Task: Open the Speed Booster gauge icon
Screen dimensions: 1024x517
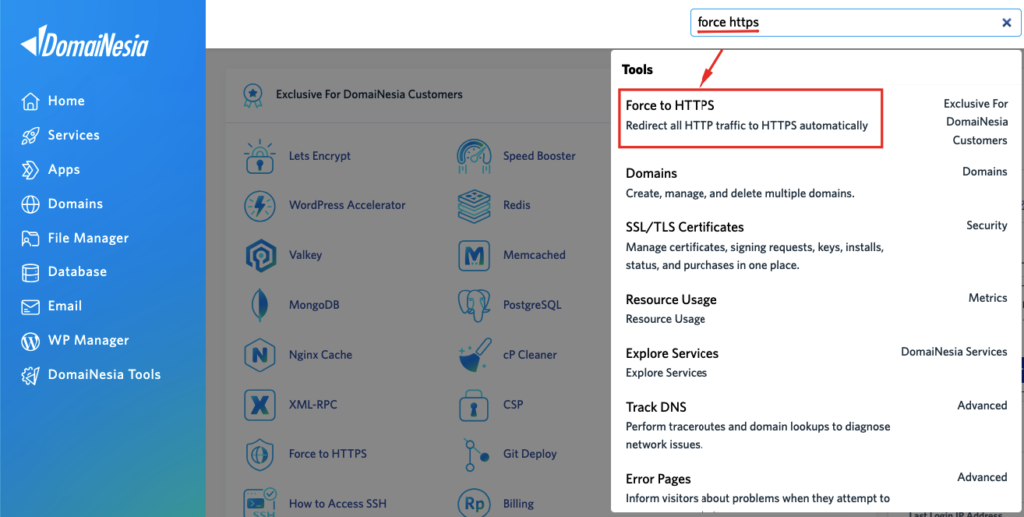Action: coord(474,156)
